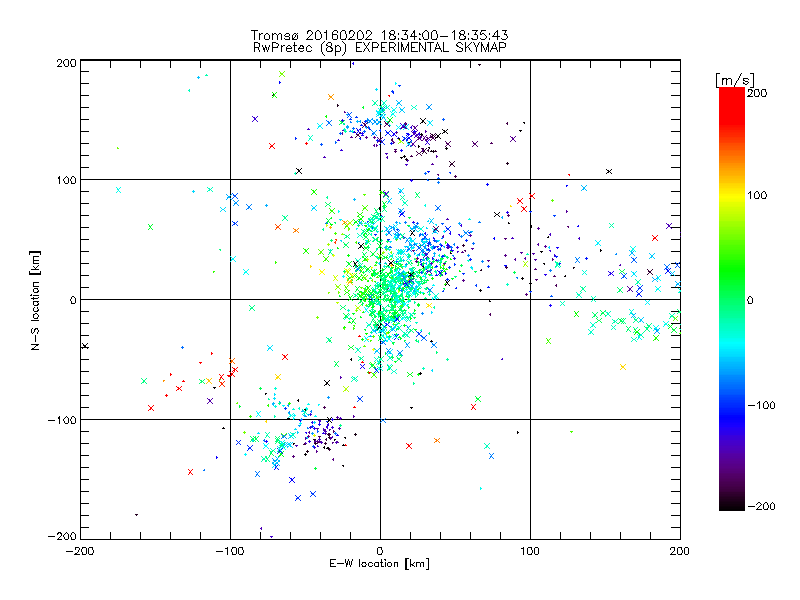The width and height of the screenshot is (800, 600).
Task: Click the '[m/s]' unit label above the color bar
Action: tap(735, 80)
